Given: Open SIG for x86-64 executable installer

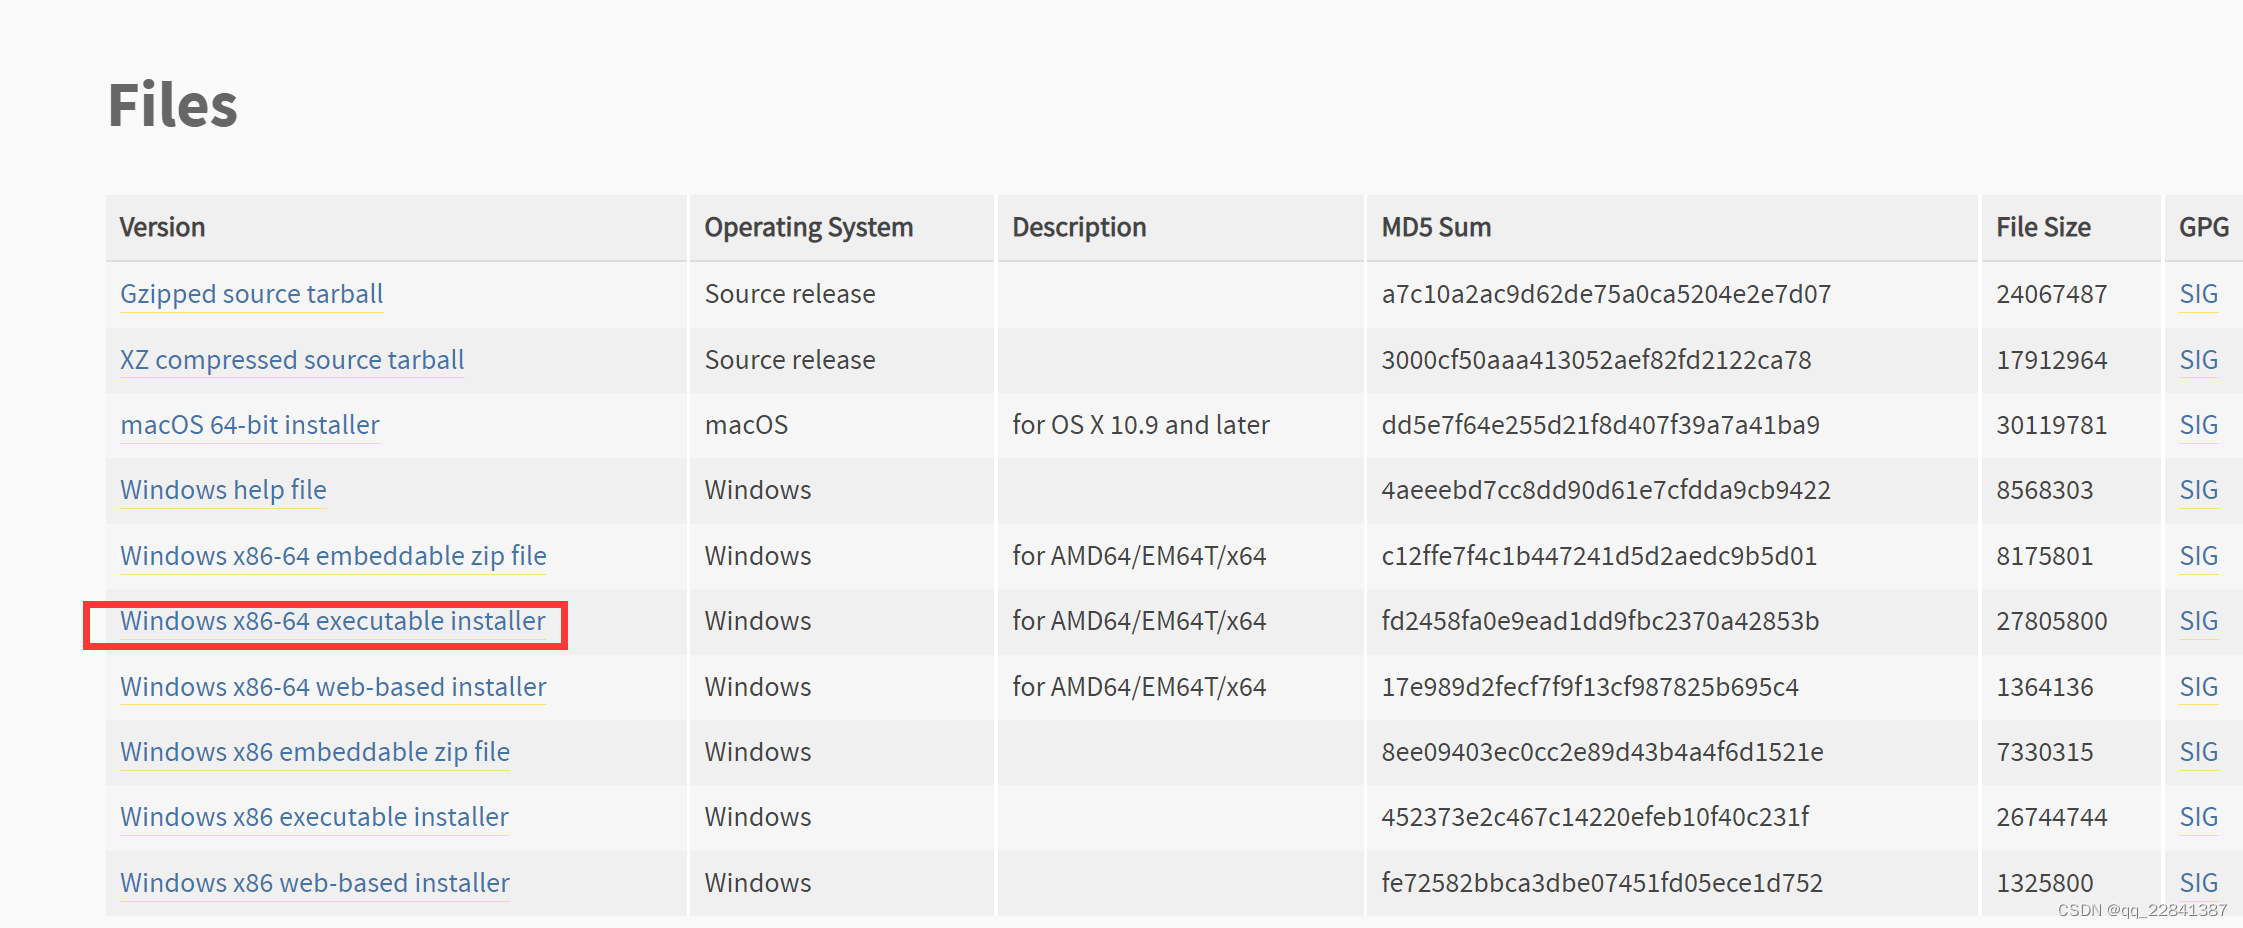Looking at the screenshot, I should point(2198,621).
